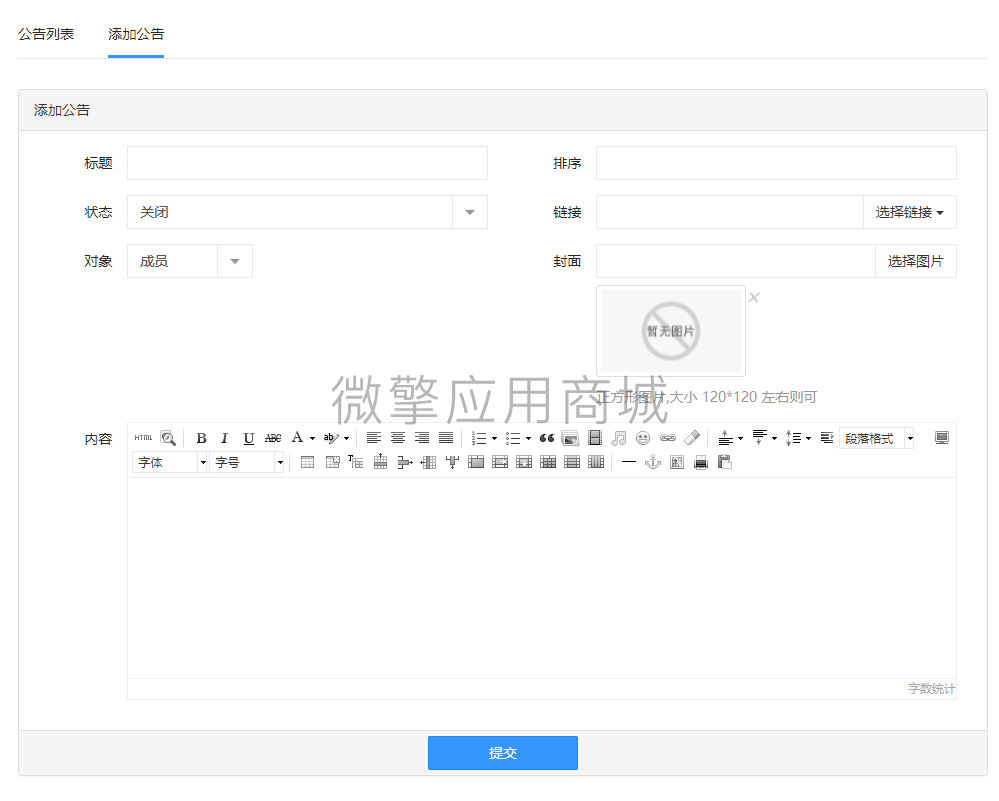The width and height of the screenshot is (999, 801).
Task: Underline the selected text
Action: click(248, 438)
